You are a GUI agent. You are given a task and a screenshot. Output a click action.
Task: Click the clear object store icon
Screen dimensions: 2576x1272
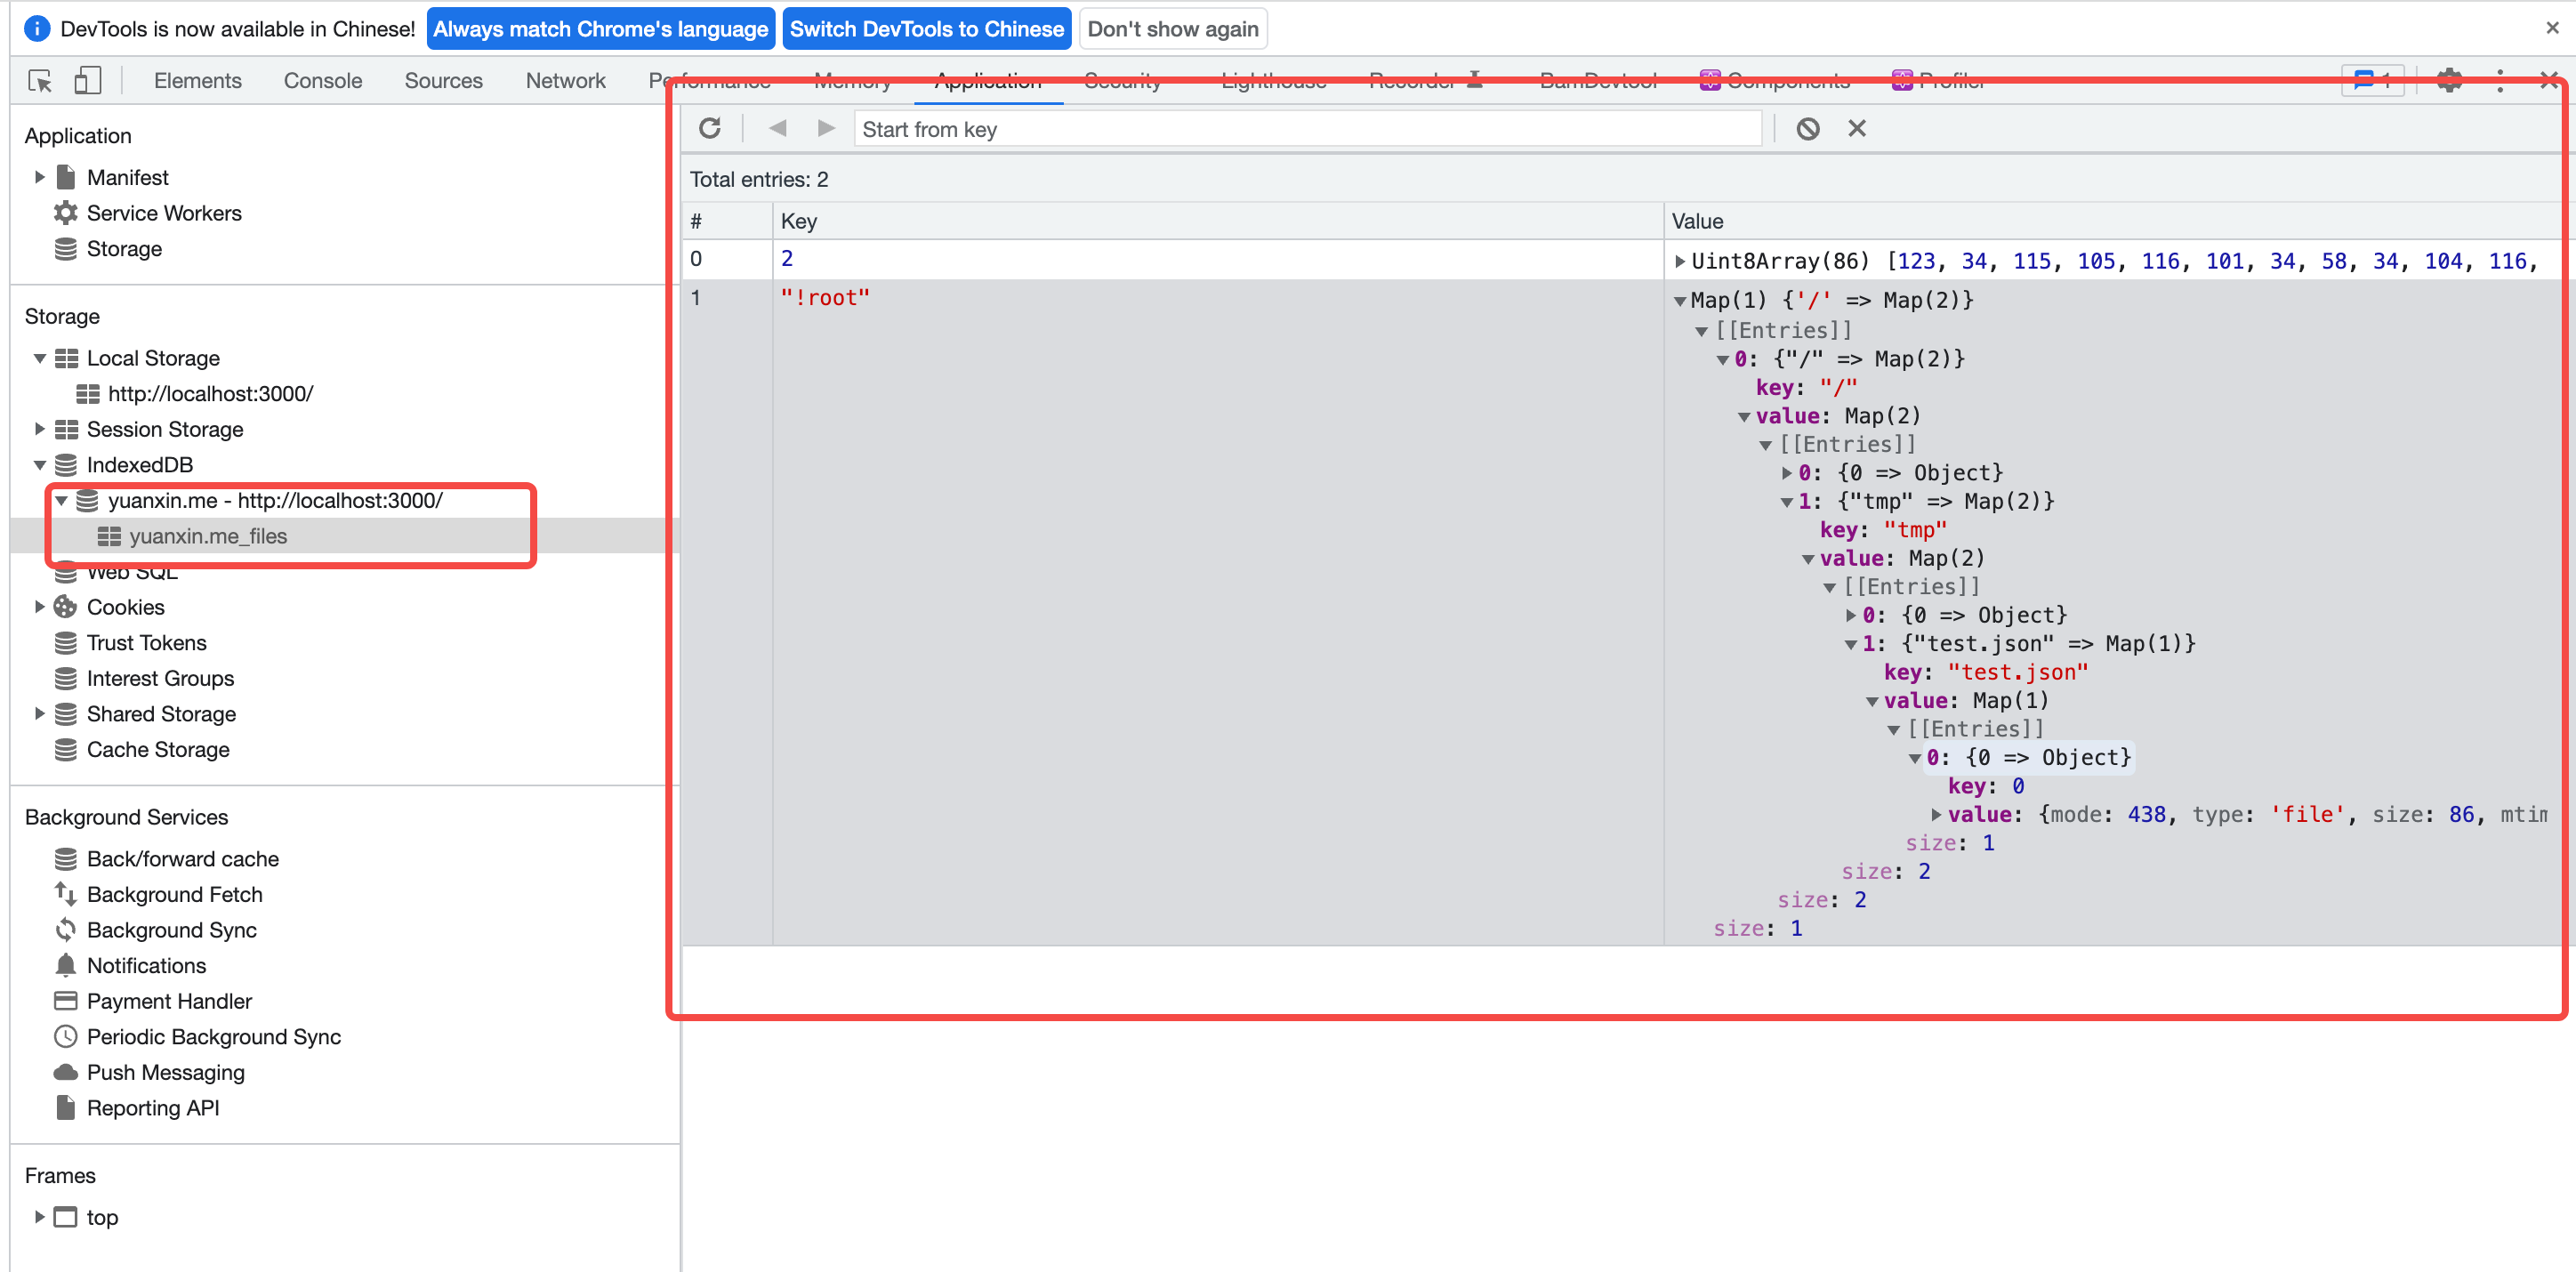(x=1807, y=128)
